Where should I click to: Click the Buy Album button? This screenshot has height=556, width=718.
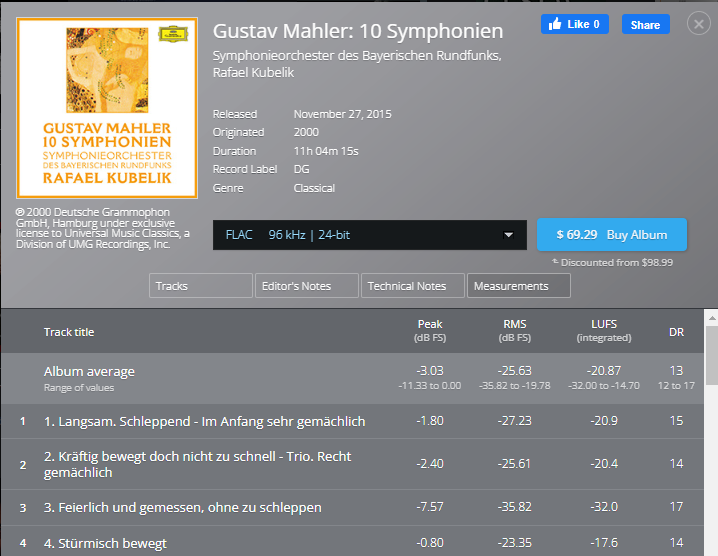coord(612,235)
